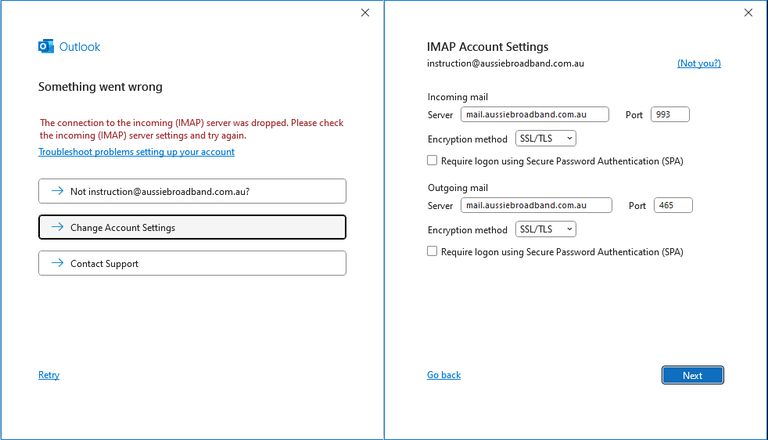The width and height of the screenshot is (768, 440).
Task: Click the (Not you?) link
Action: pos(699,63)
